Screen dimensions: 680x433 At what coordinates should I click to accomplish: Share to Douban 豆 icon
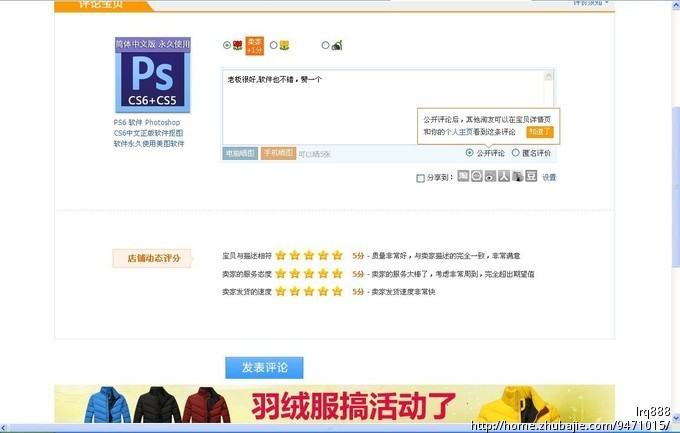(x=531, y=176)
